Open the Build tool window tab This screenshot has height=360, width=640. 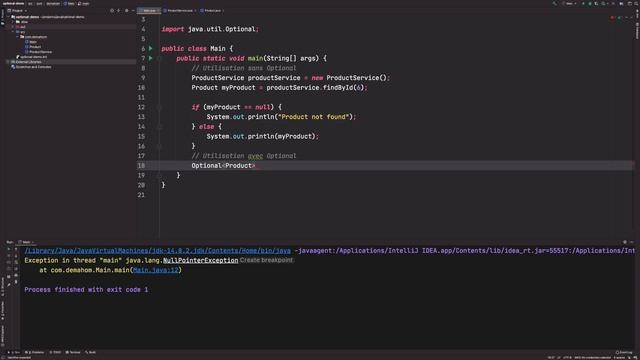(91, 352)
